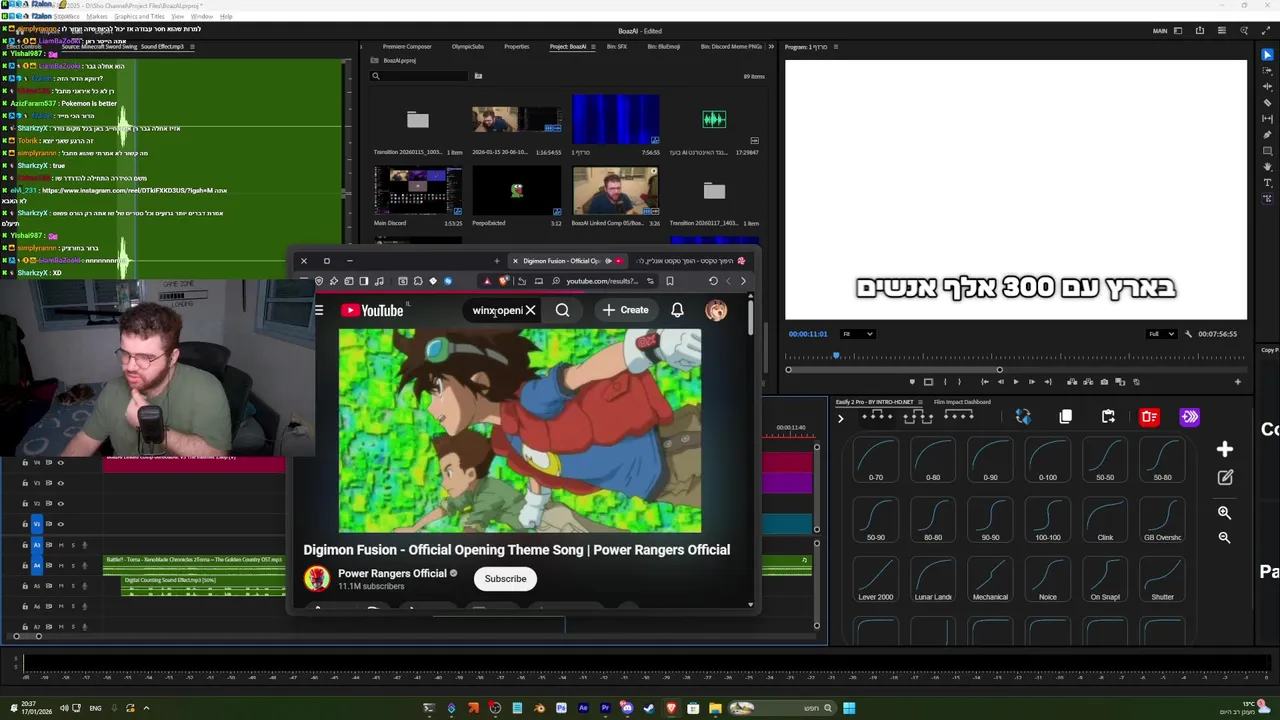
Task: Click the play button in Program monitor
Action: point(1016,382)
